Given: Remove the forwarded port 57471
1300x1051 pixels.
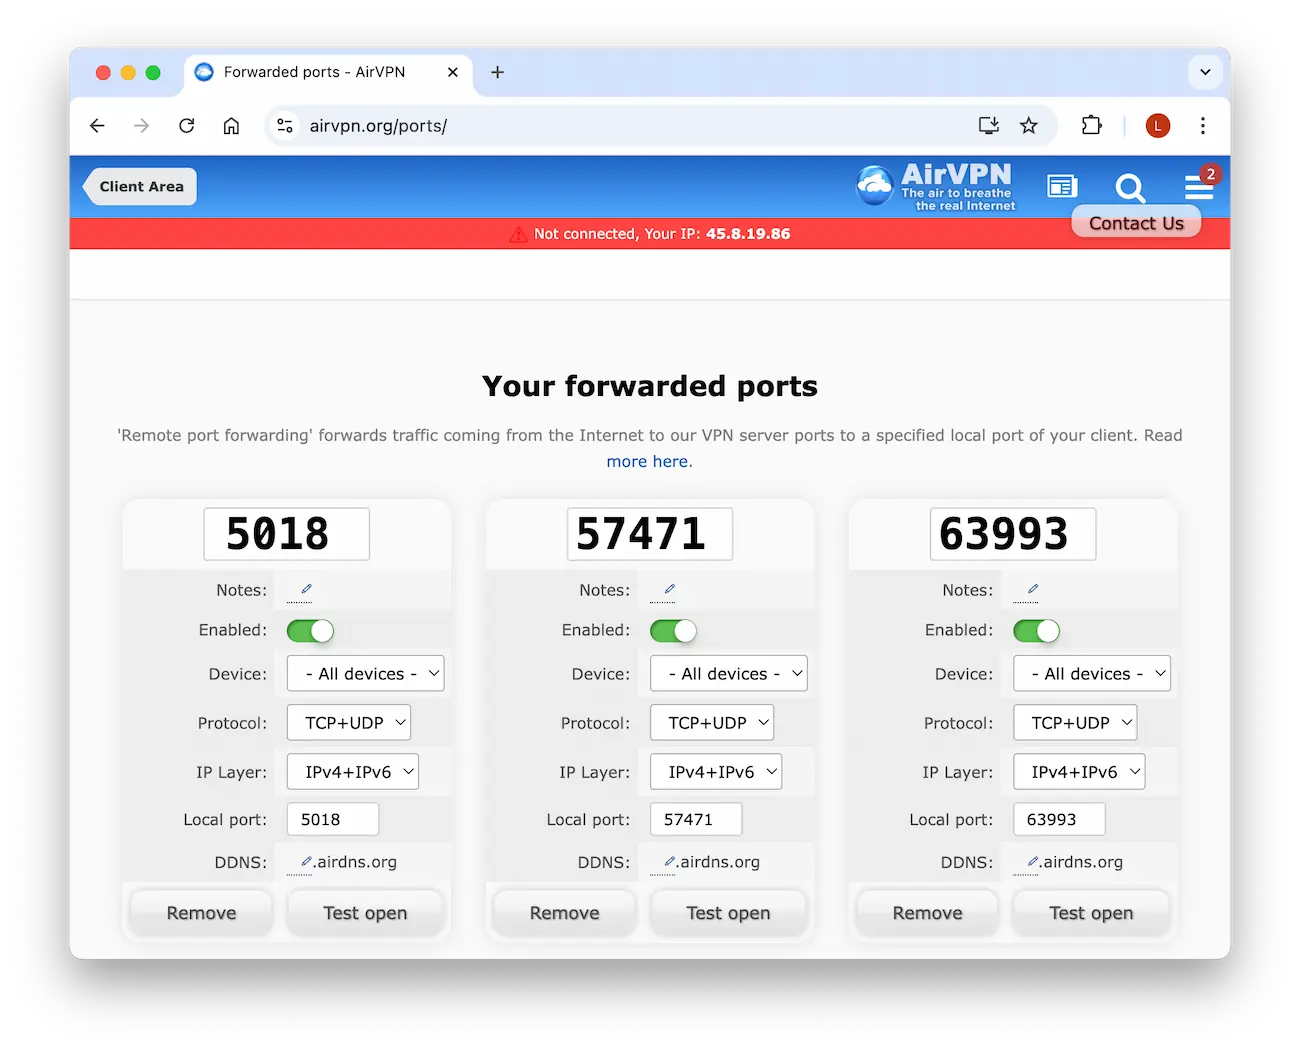Looking at the screenshot, I should (x=564, y=912).
